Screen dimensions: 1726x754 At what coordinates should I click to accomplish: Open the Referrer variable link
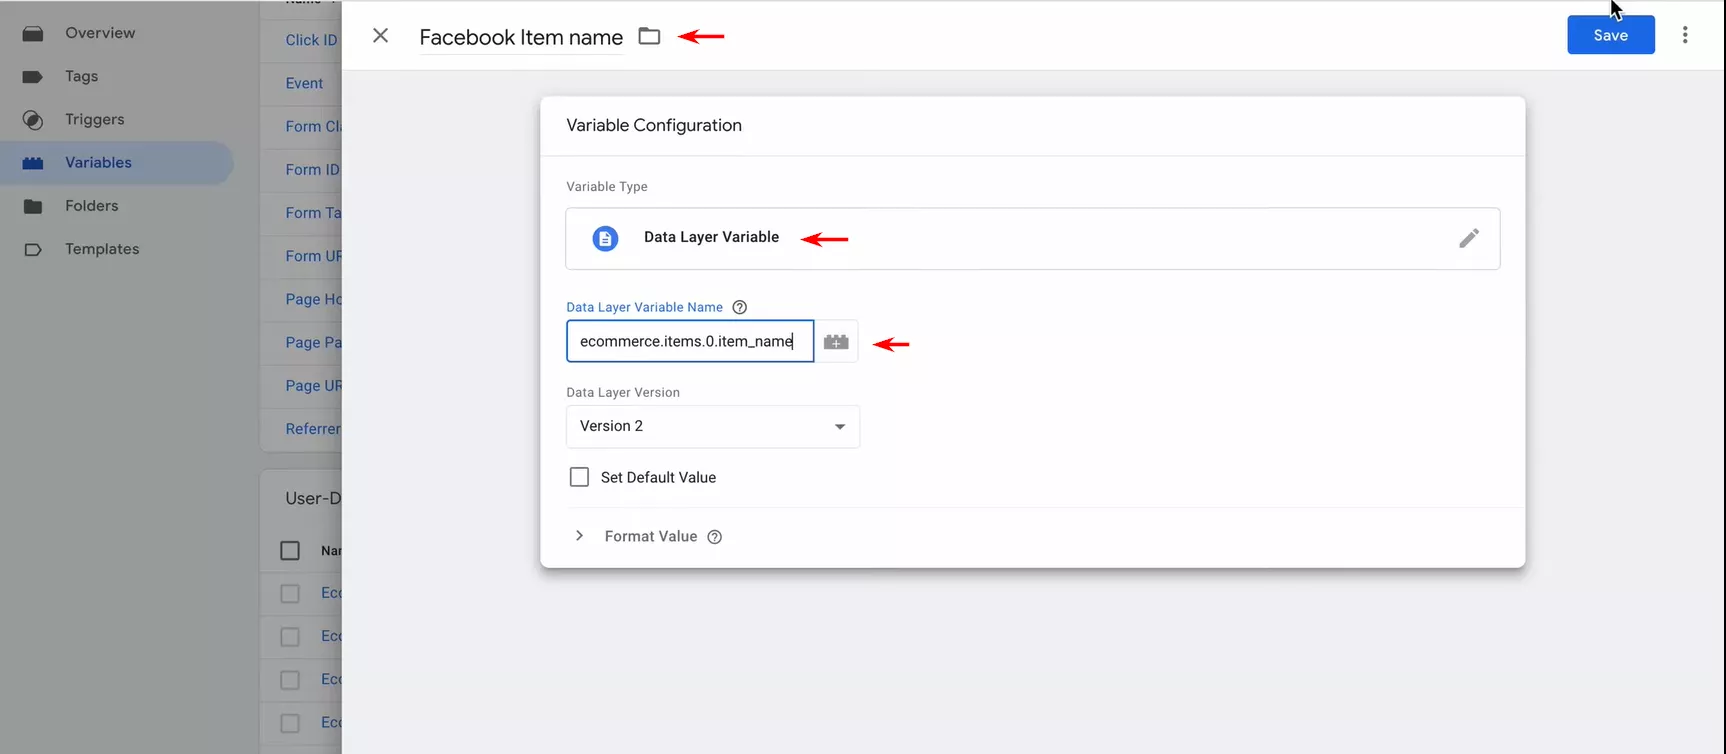pyautogui.click(x=313, y=428)
